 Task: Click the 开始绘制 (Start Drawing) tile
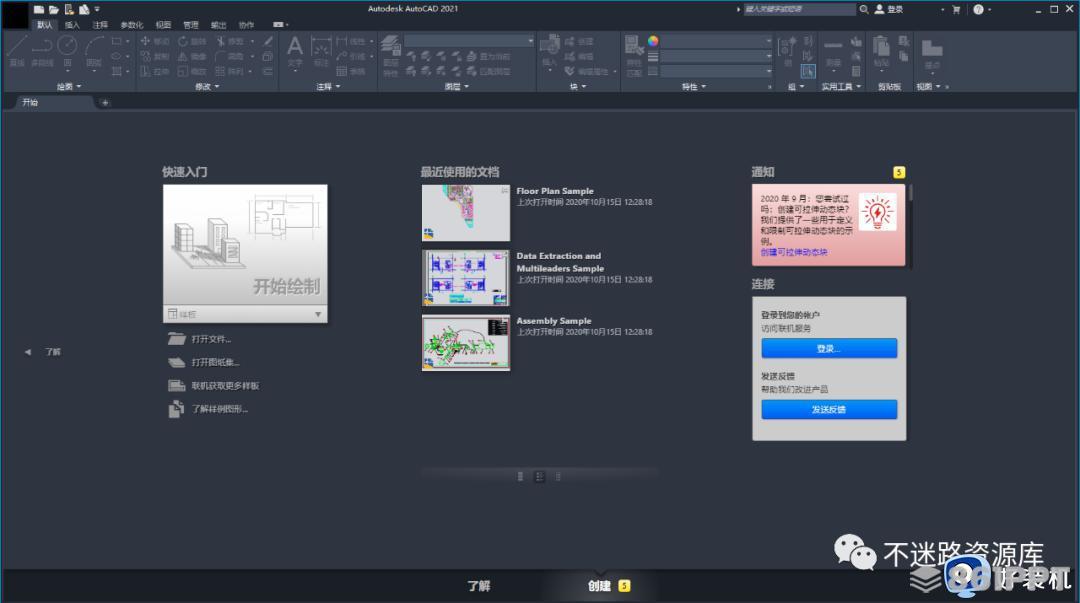(x=245, y=245)
